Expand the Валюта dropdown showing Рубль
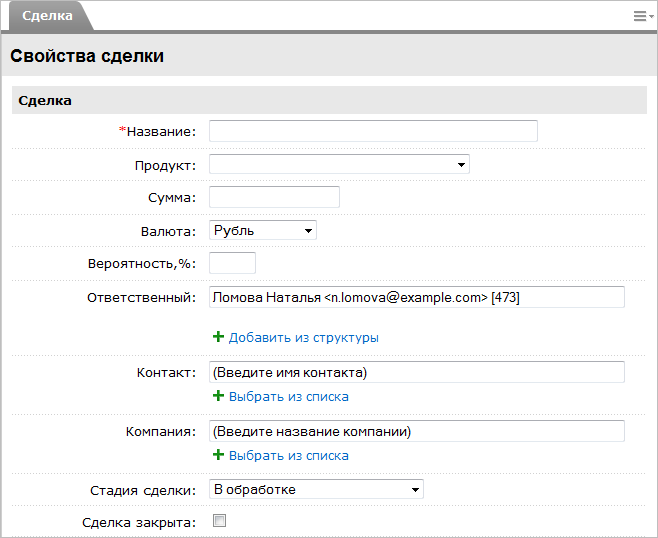Viewport: 658px width, 538px height. [x=262, y=230]
